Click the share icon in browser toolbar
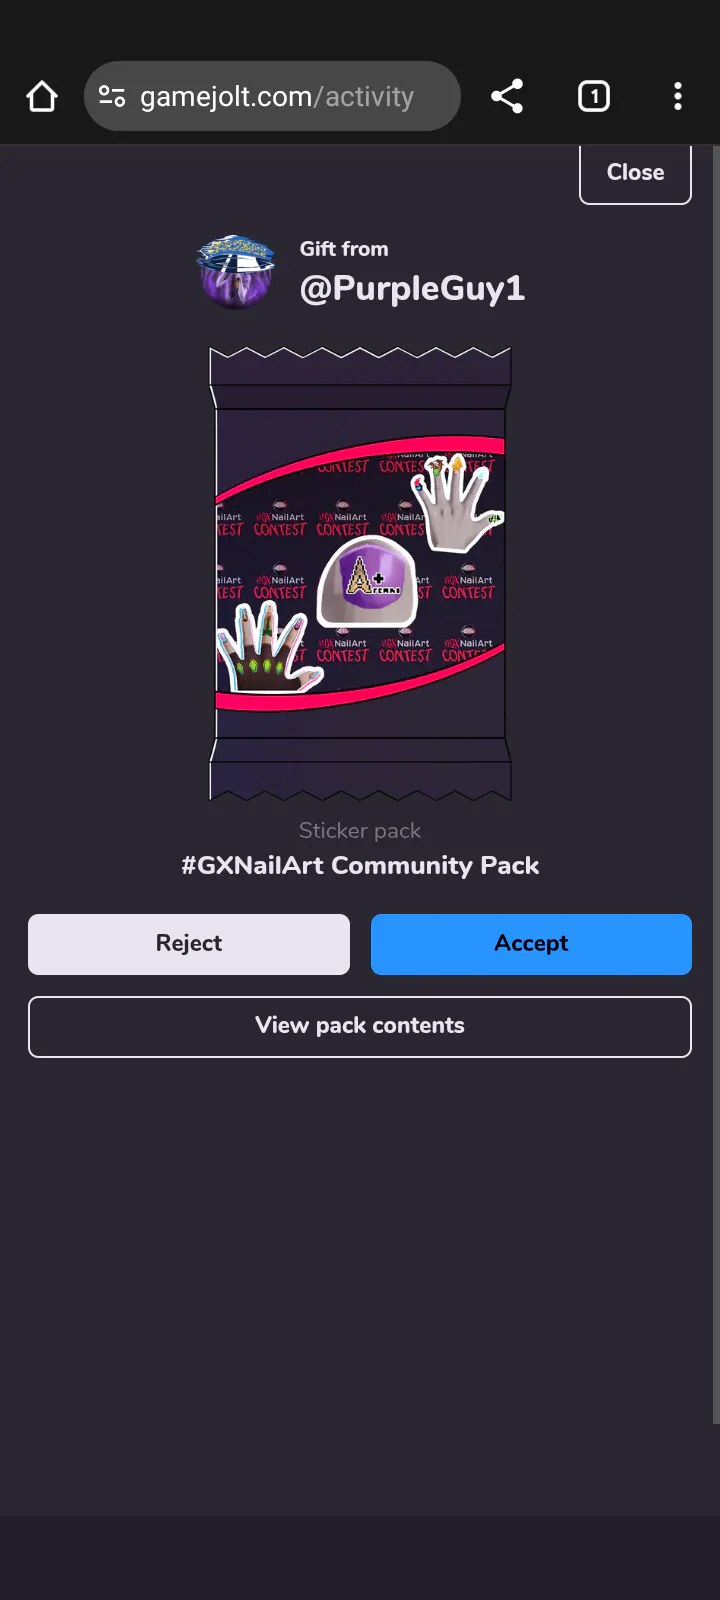The image size is (720, 1600). point(507,97)
